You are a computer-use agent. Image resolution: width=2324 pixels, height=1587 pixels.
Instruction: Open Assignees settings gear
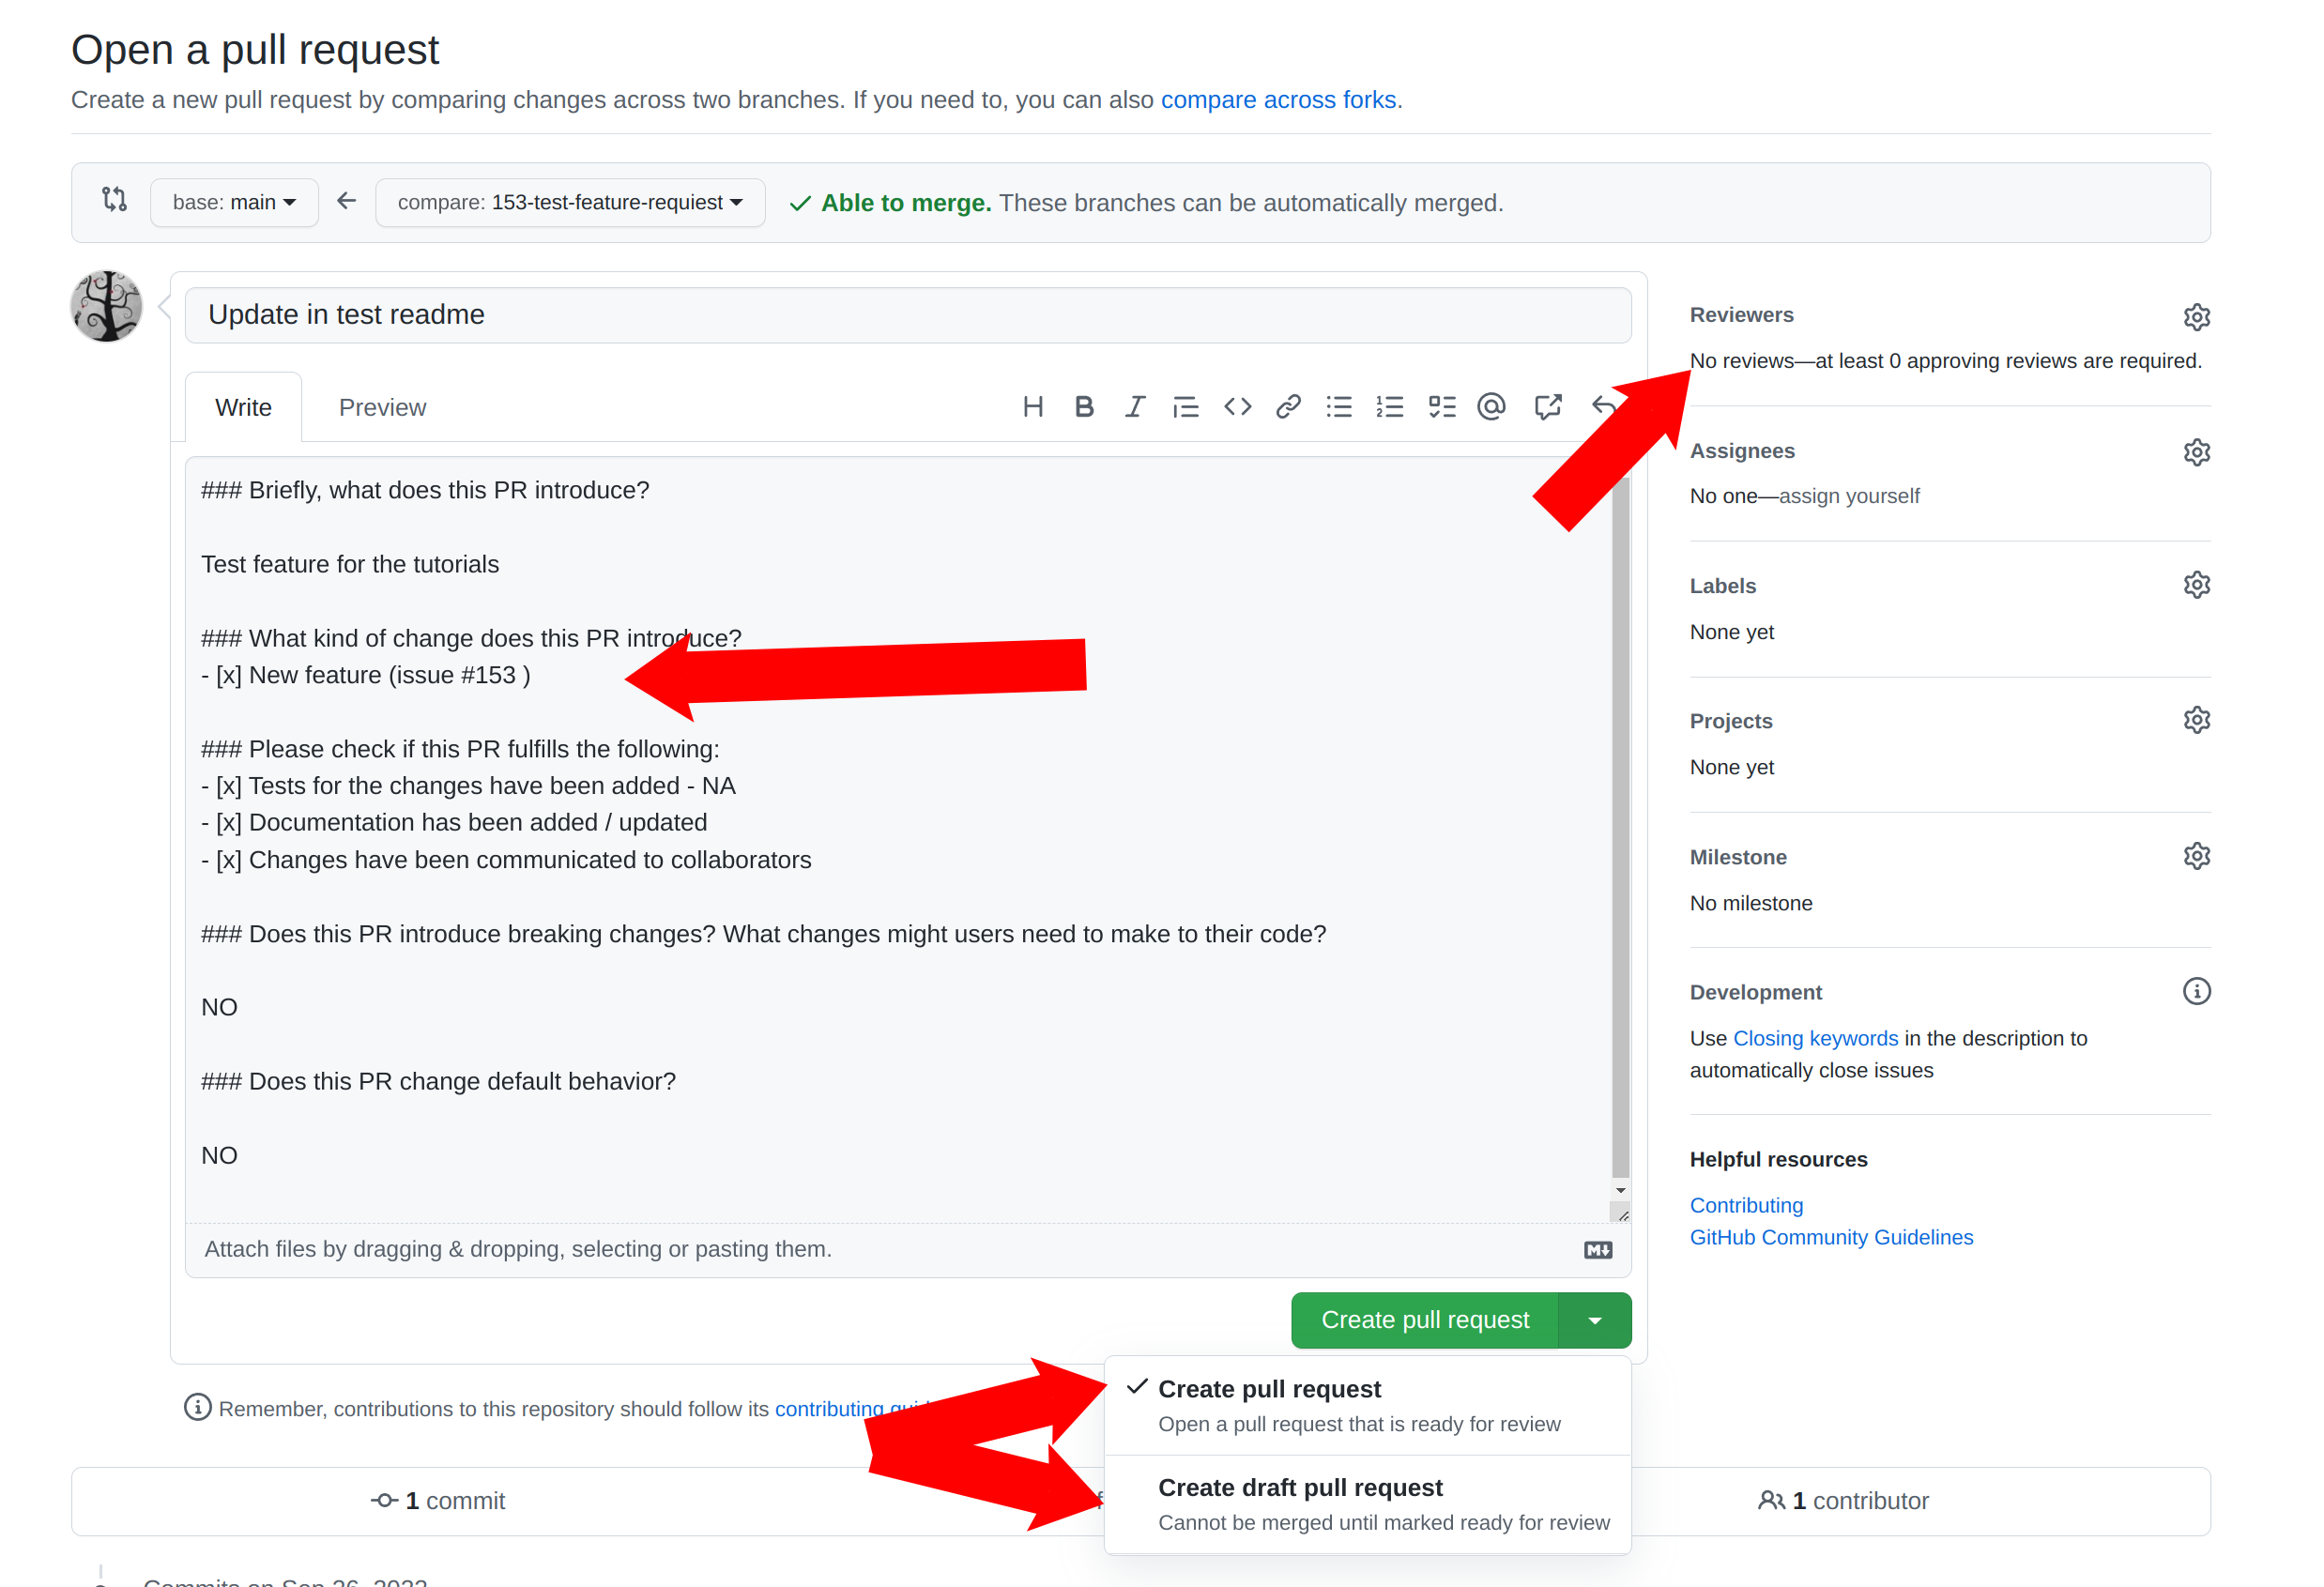coord(2196,452)
